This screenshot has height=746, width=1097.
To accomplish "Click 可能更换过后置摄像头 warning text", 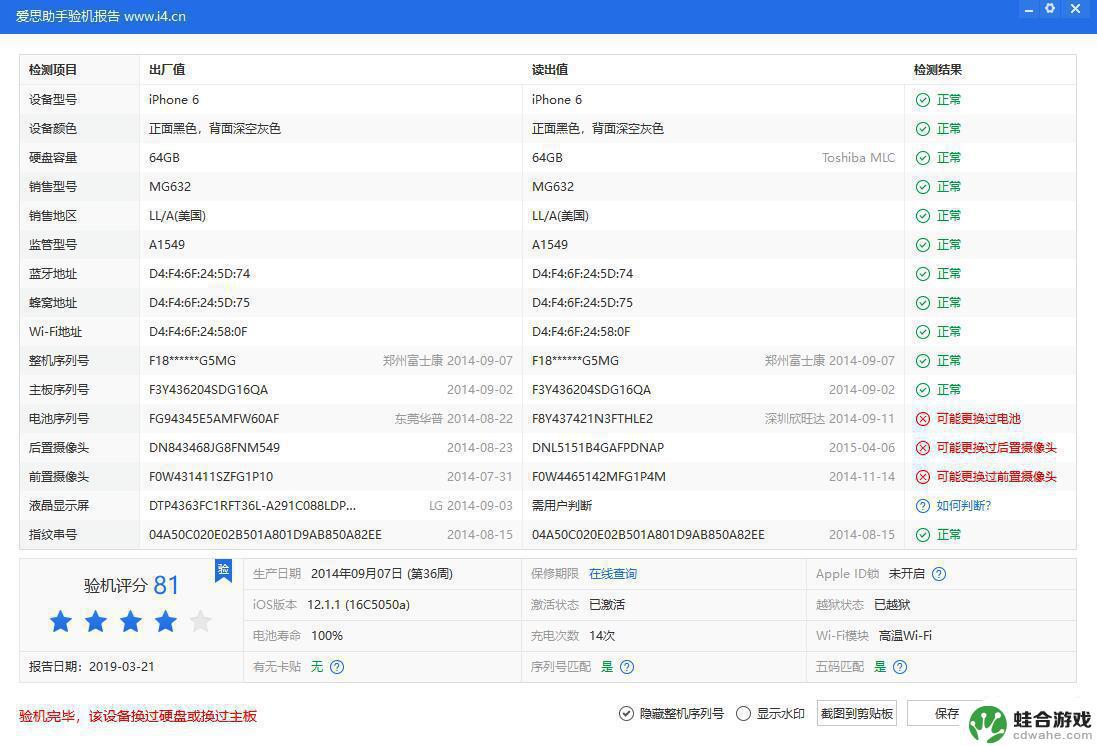I will (996, 448).
